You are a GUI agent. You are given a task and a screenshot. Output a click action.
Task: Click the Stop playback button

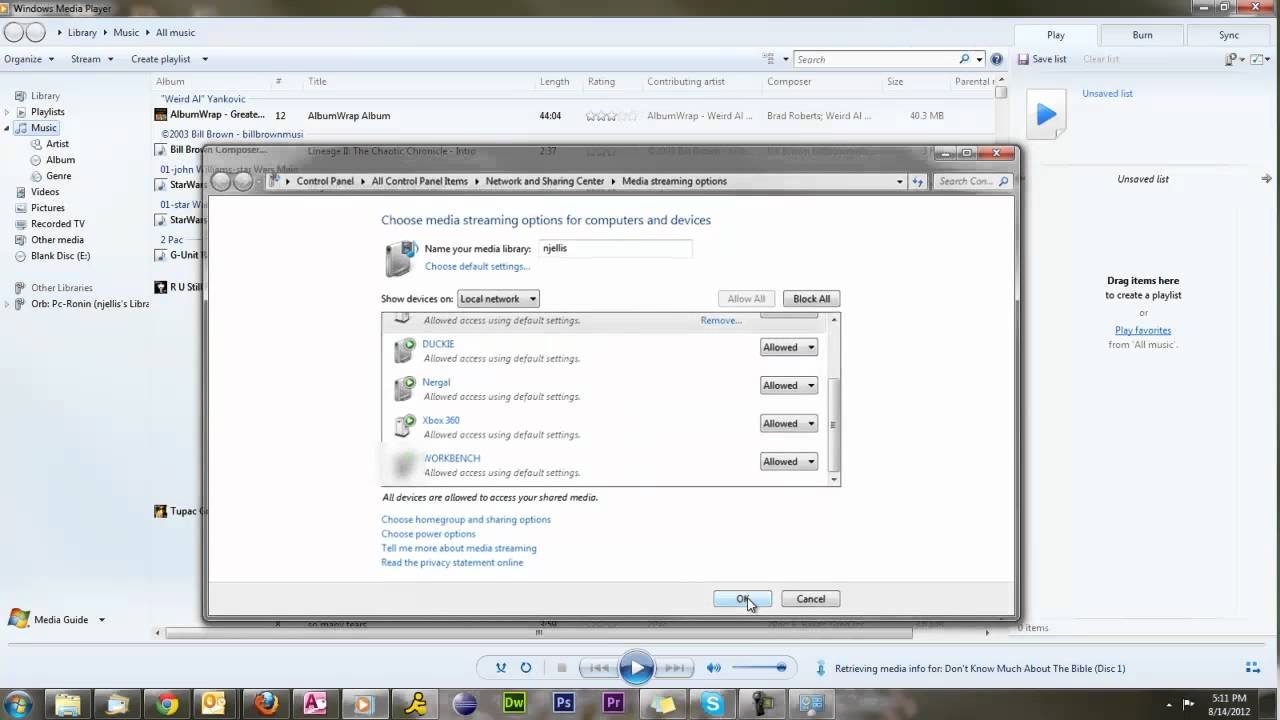pos(562,667)
